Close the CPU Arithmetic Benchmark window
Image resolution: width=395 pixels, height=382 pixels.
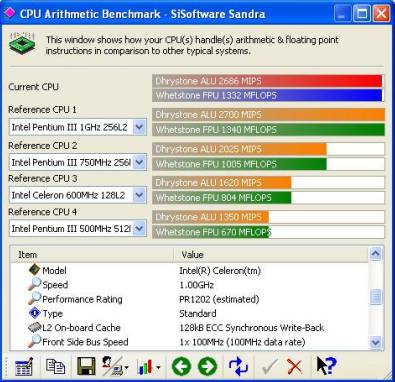click(x=381, y=14)
